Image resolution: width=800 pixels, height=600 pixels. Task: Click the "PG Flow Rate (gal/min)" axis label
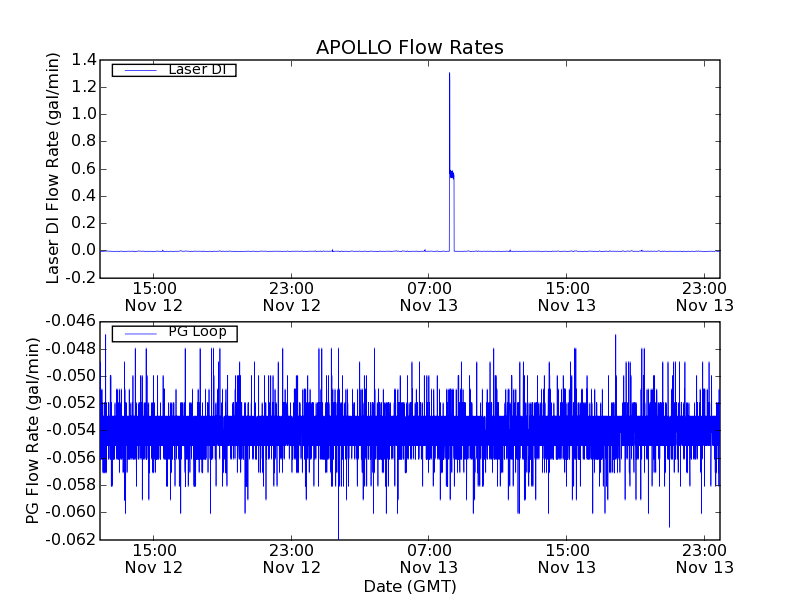pos(33,430)
